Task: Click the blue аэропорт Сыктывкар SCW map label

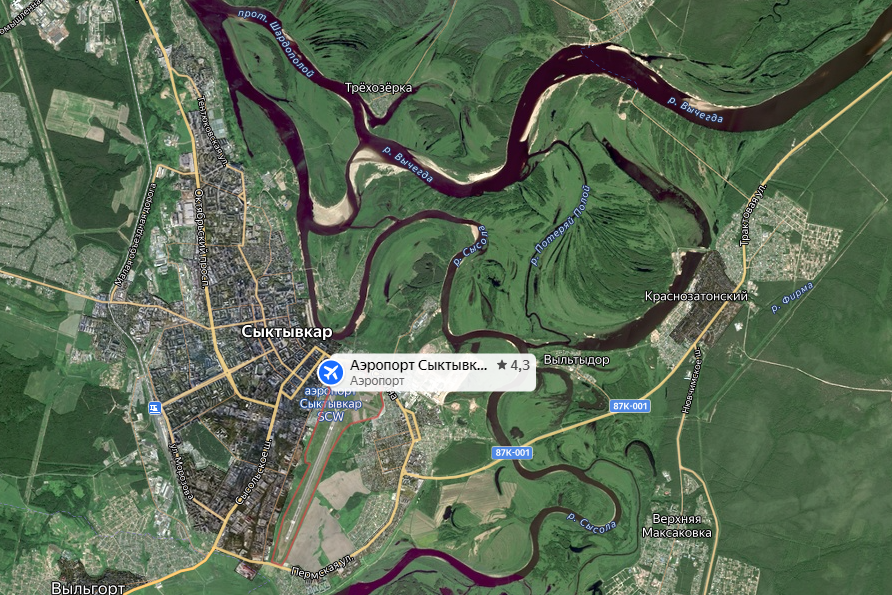Action: tap(331, 404)
